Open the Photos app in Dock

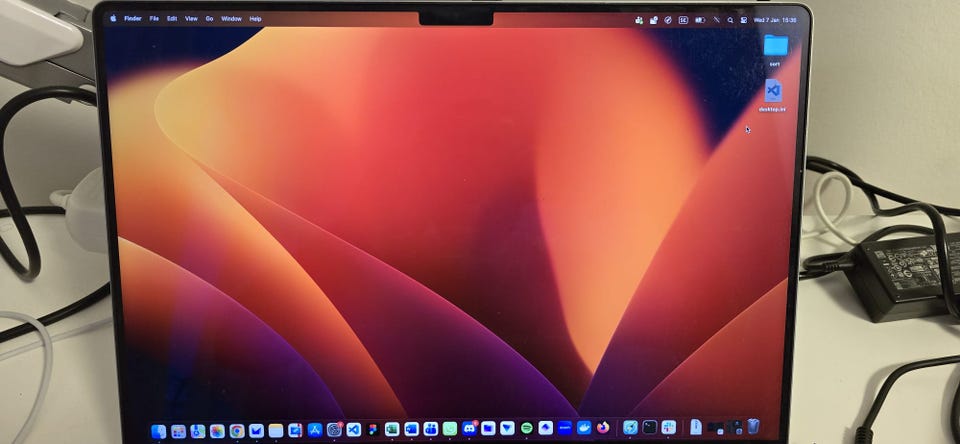coord(217,431)
